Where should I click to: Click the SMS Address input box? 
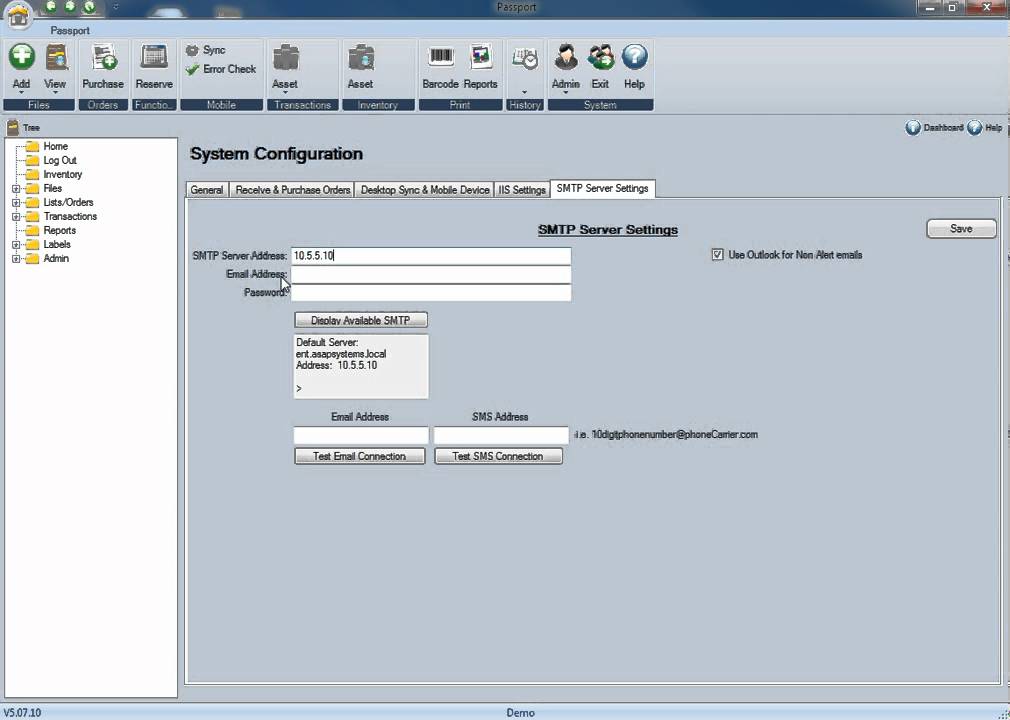[500, 435]
